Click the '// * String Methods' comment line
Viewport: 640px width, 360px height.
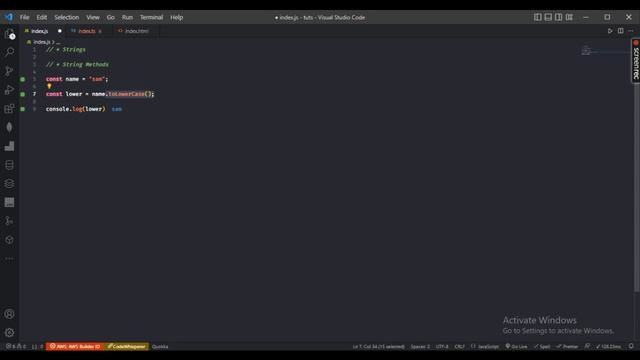[77, 64]
